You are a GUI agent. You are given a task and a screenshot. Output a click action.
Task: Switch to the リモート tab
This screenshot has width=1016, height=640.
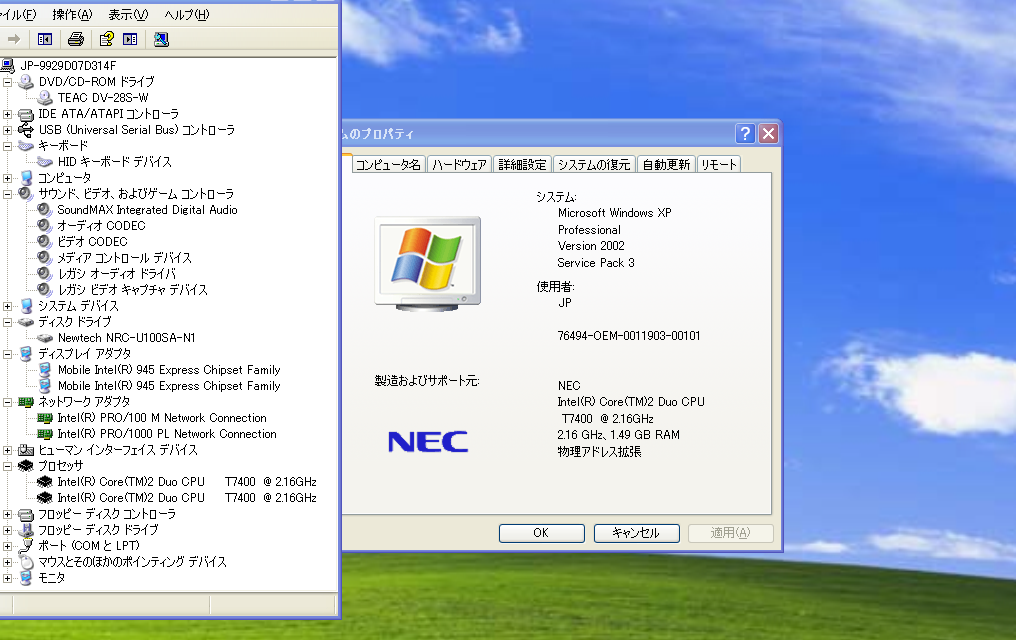tap(719, 165)
